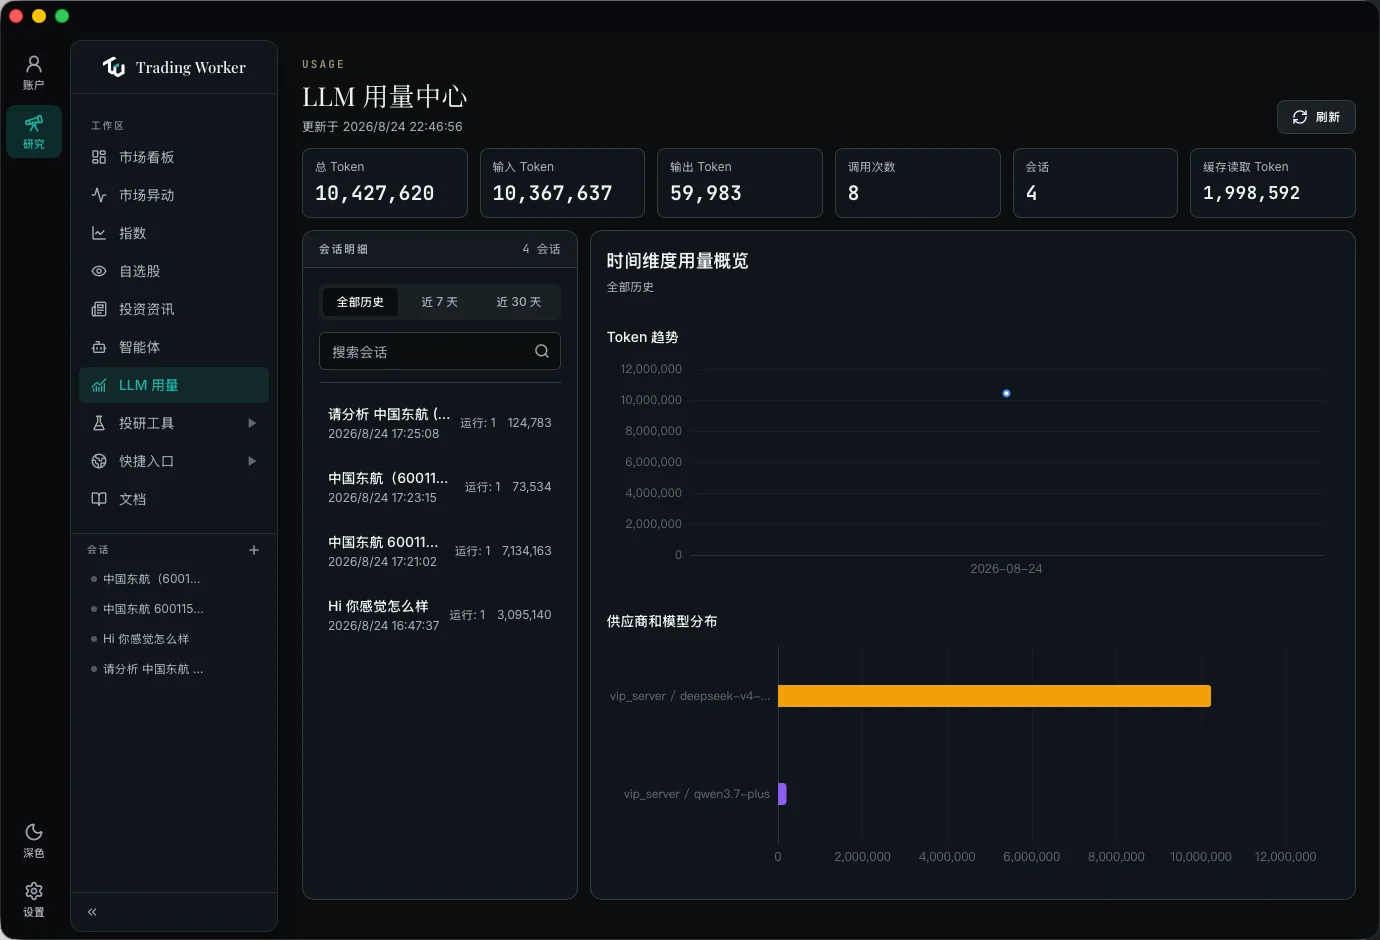The image size is (1380, 940).
Task: Open 设置 gear icon
Action: pyautogui.click(x=34, y=891)
